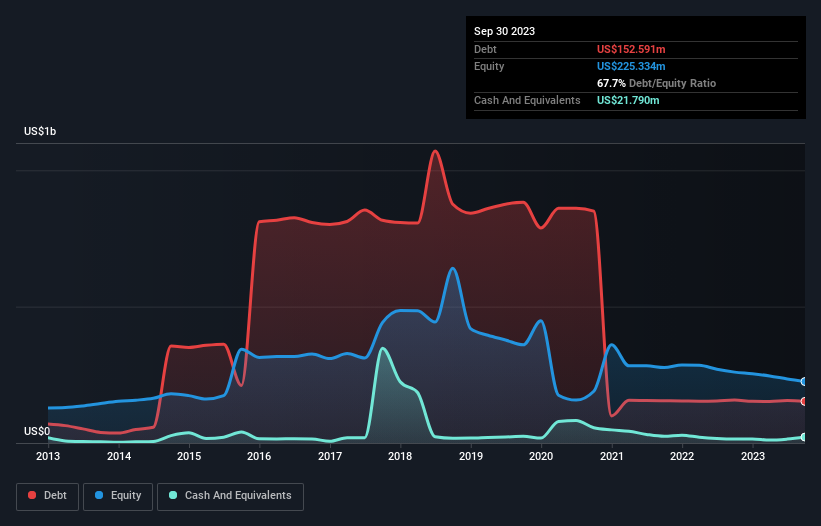Click the US$225.334m equity value

point(631,66)
